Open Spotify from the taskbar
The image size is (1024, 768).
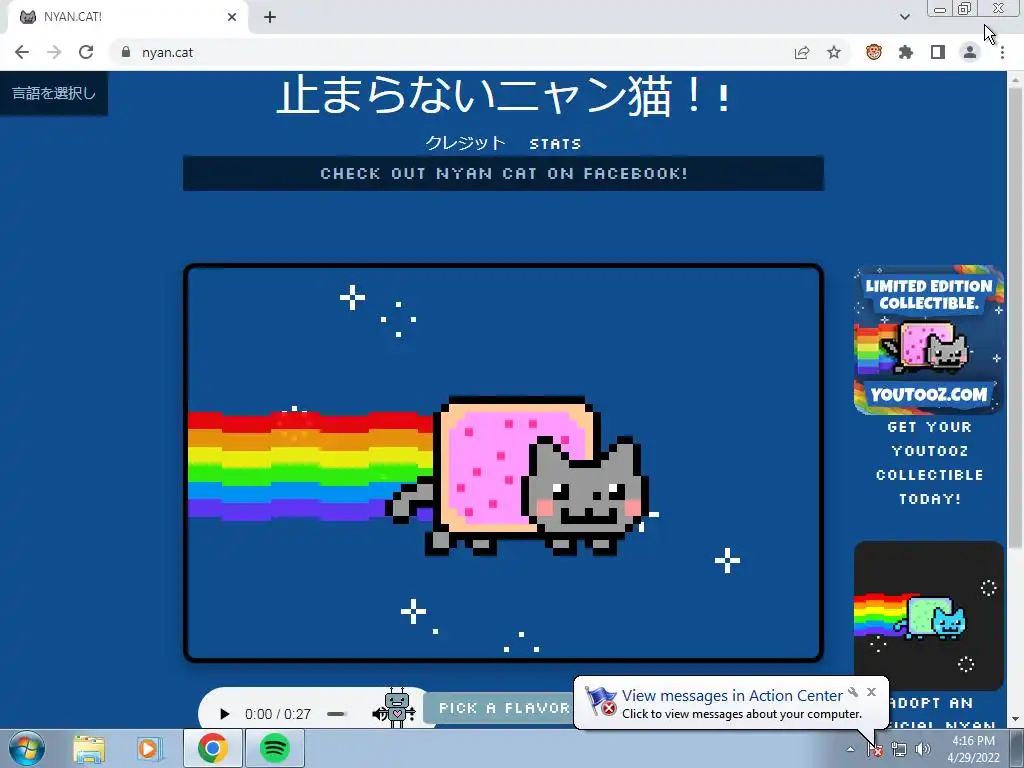(x=275, y=748)
